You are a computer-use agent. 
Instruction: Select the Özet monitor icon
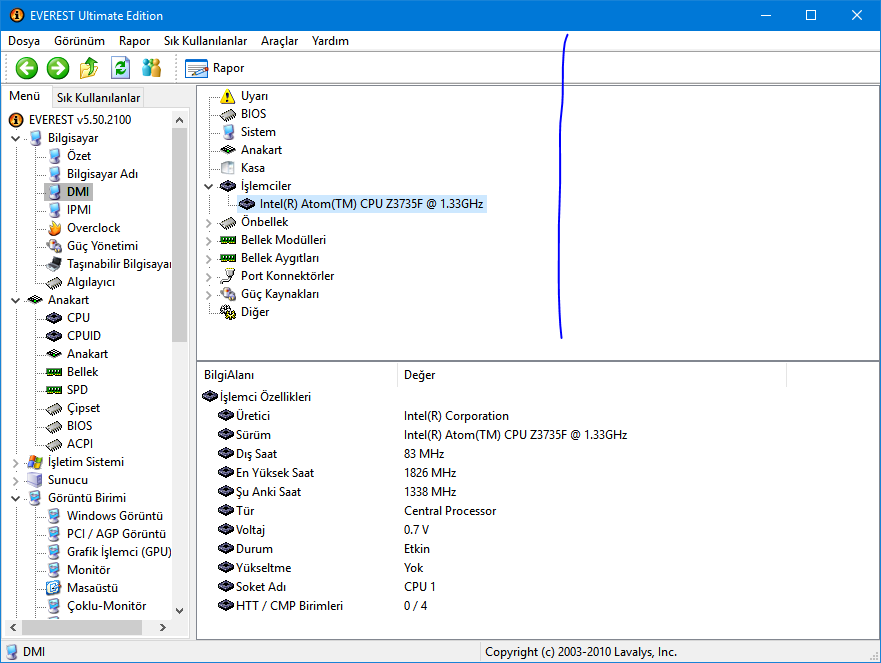tap(55, 156)
